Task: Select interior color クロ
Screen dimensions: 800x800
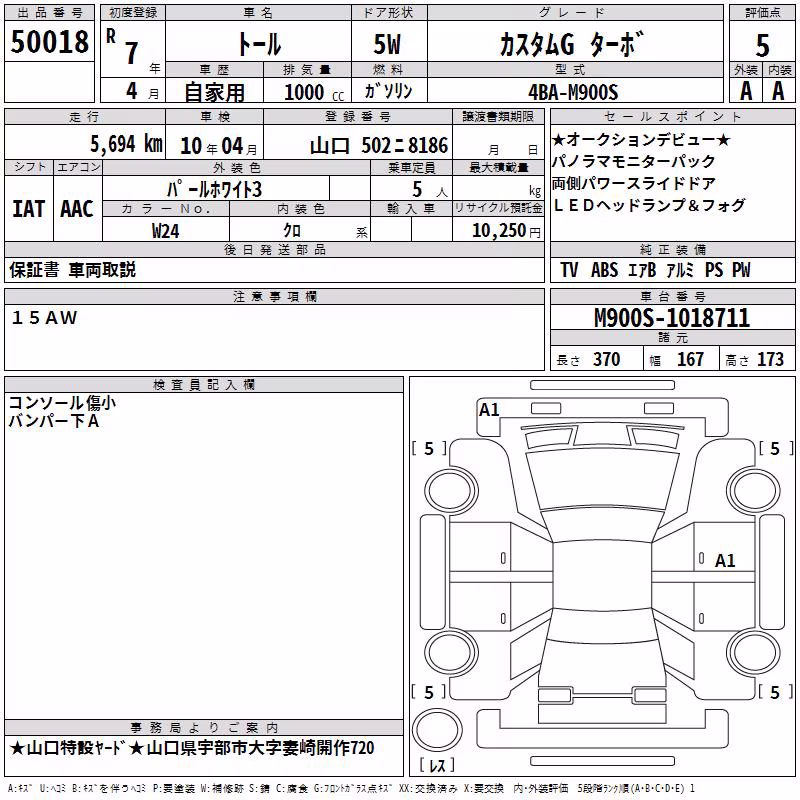Action: [292, 231]
